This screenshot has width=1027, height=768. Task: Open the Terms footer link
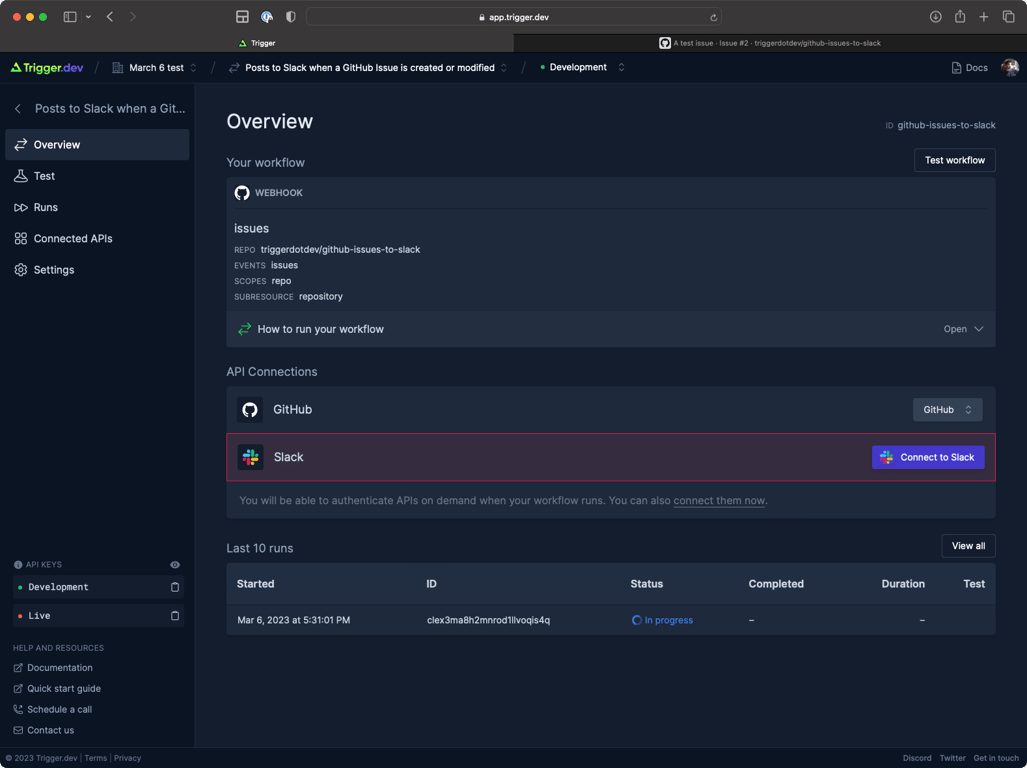(x=96, y=758)
